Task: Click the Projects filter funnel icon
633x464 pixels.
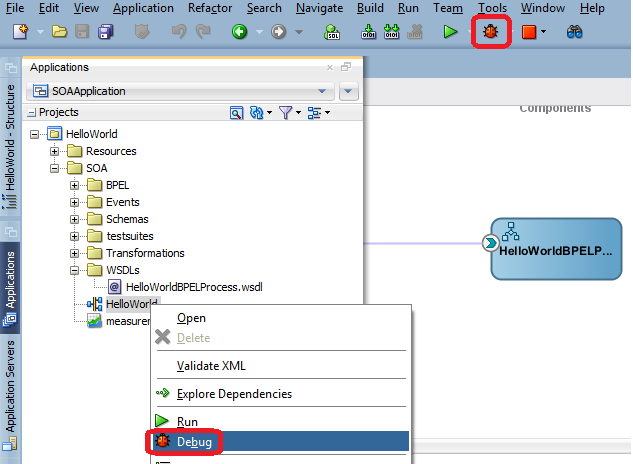Action: tap(285, 113)
